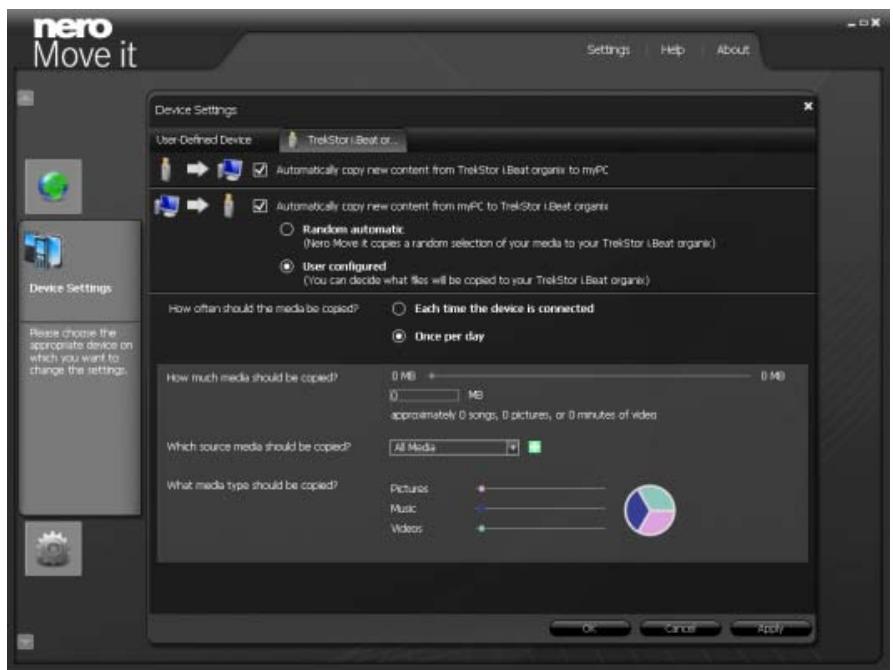Click the green square beside All Media

click(x=535, y=447)
